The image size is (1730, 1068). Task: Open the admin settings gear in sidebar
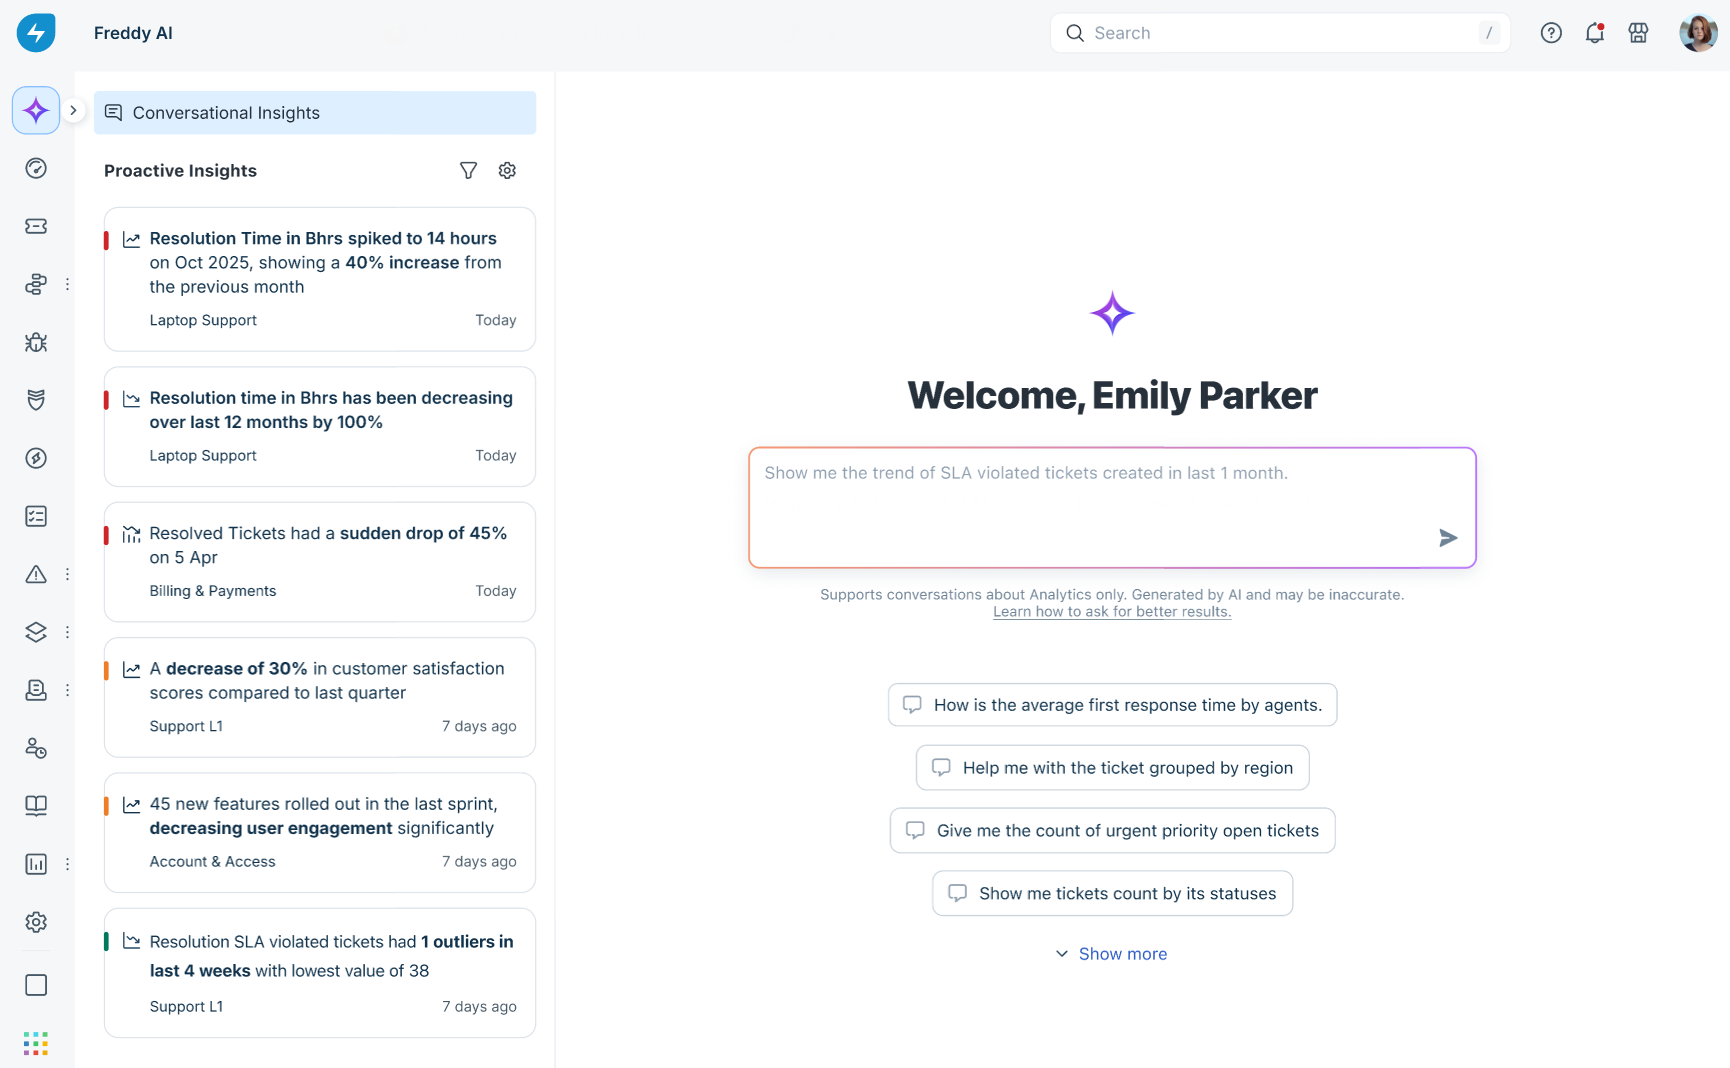tap(36, 922)
